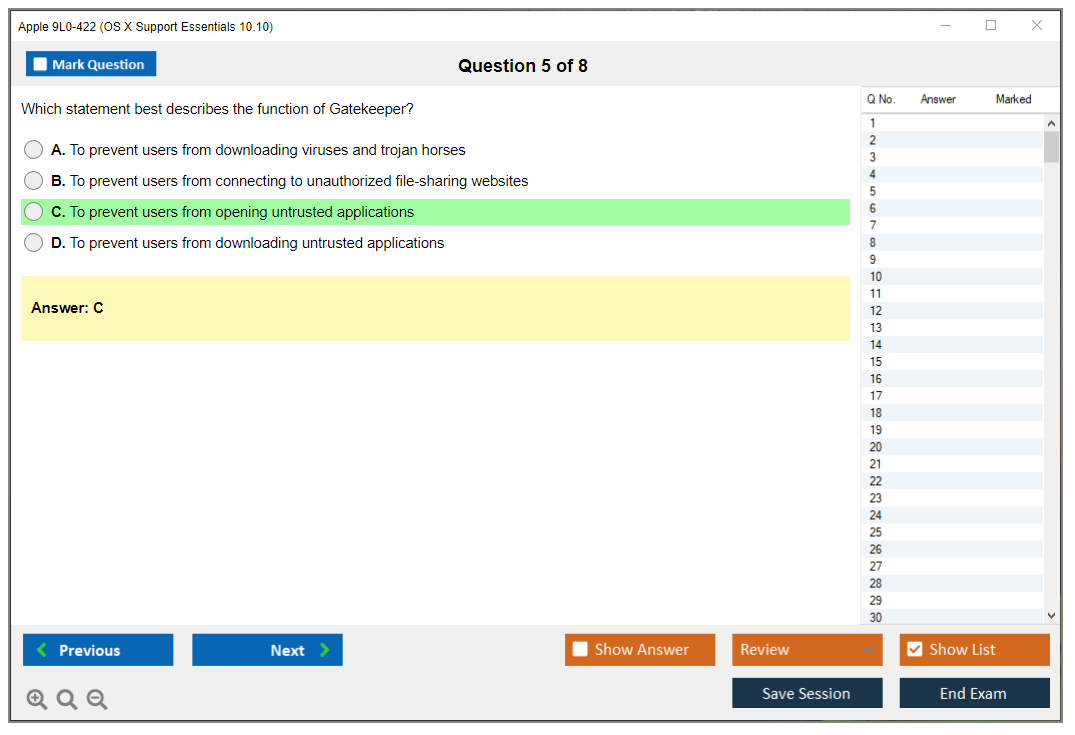This screenshot has height=735, width=1075.
Task: Select answer A about viruses and trojan horses
Action: tap(34, 150)
